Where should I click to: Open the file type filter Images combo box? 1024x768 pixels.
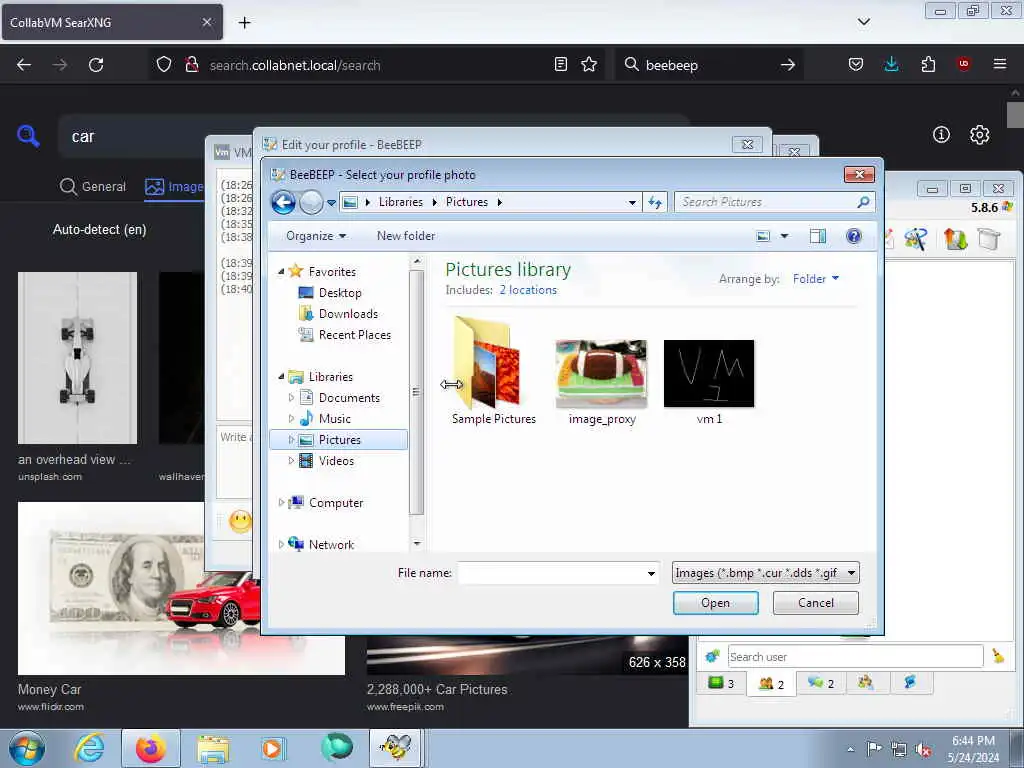pos(765,573)
